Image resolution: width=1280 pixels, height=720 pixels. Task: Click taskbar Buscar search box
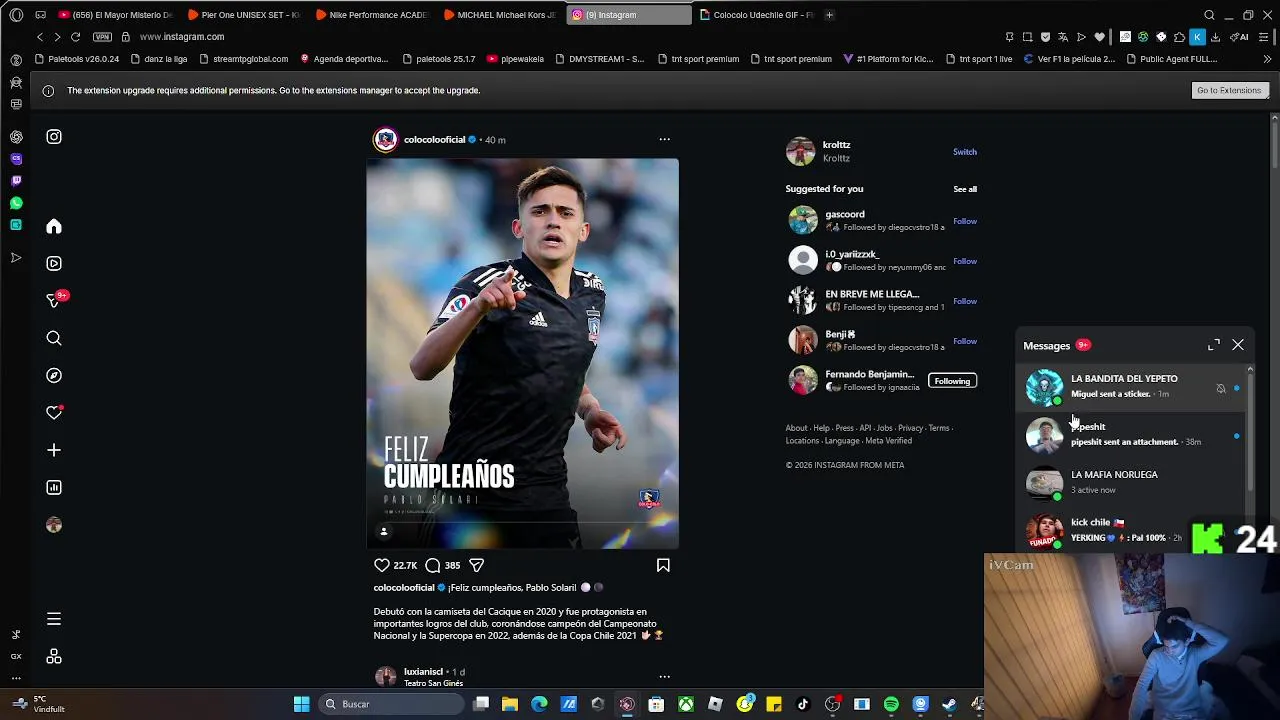tap(391, 704)
